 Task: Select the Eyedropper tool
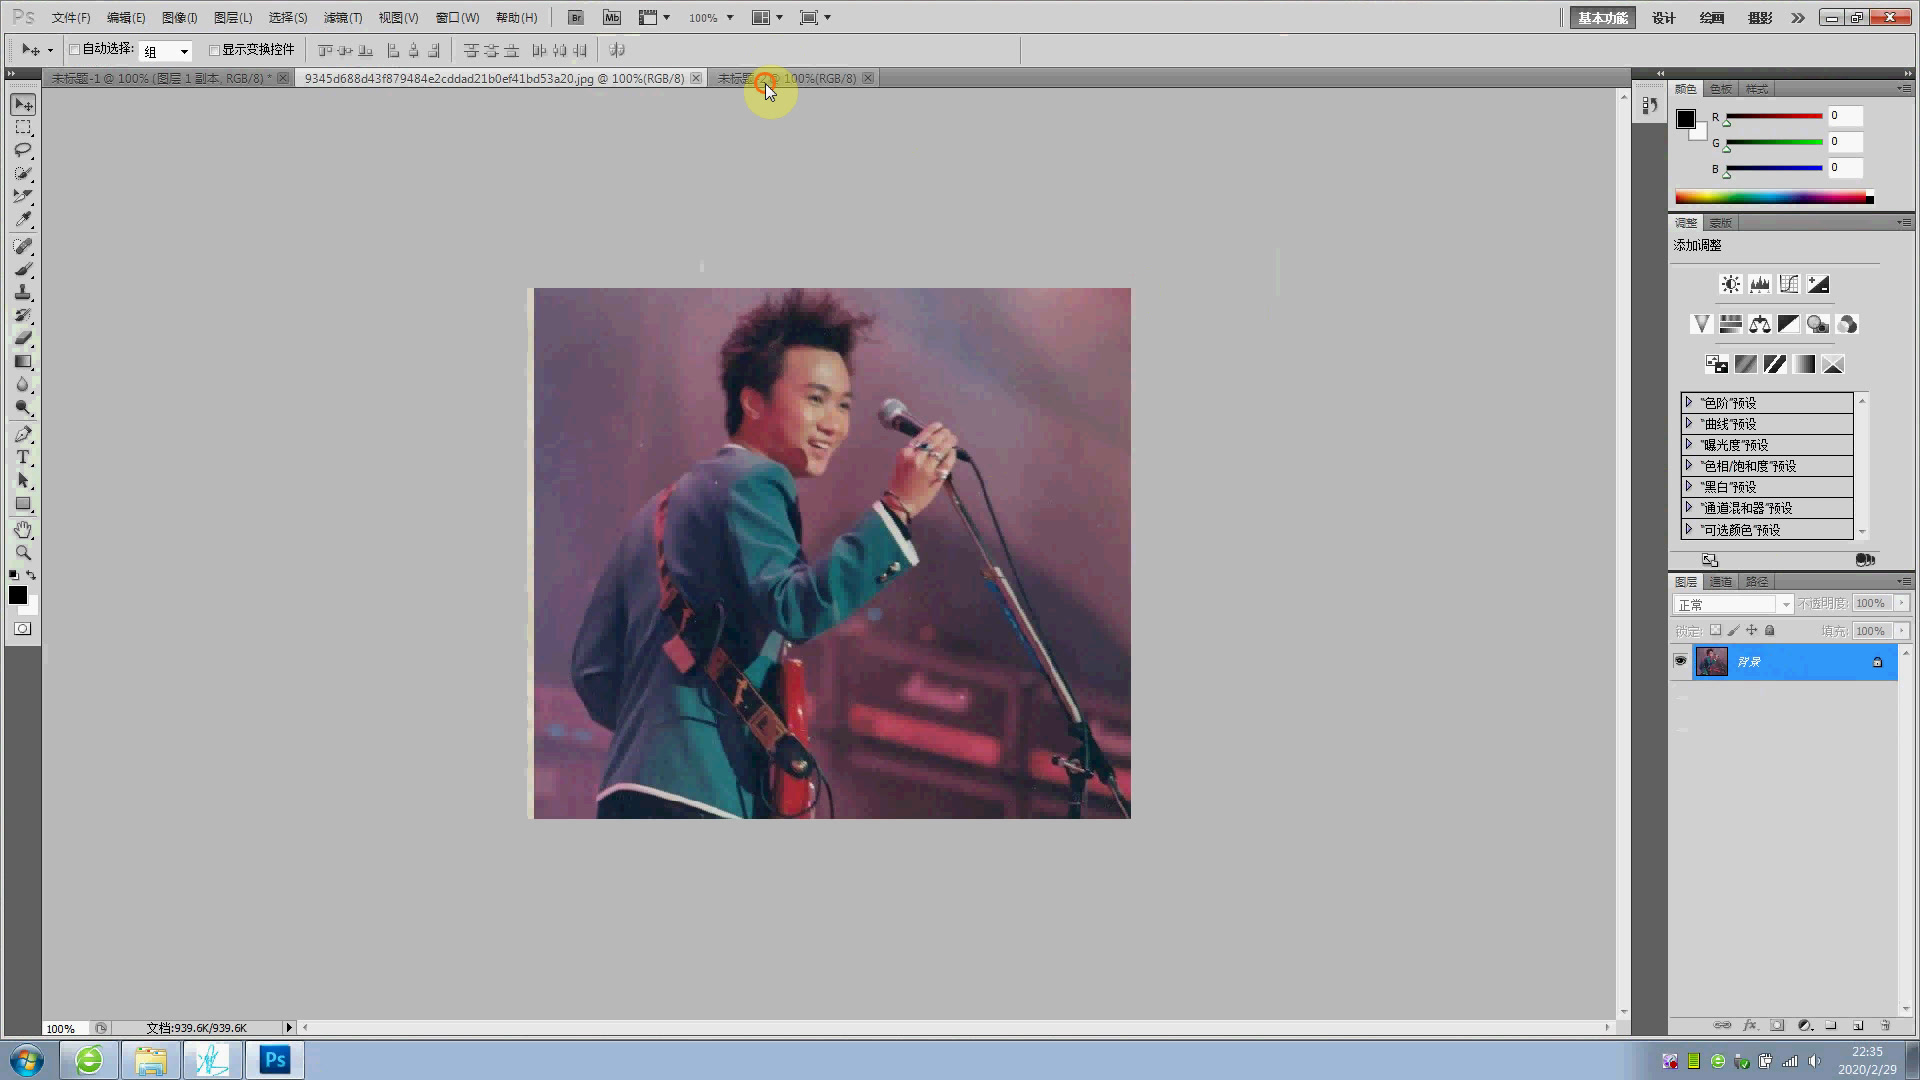(23, 219)
